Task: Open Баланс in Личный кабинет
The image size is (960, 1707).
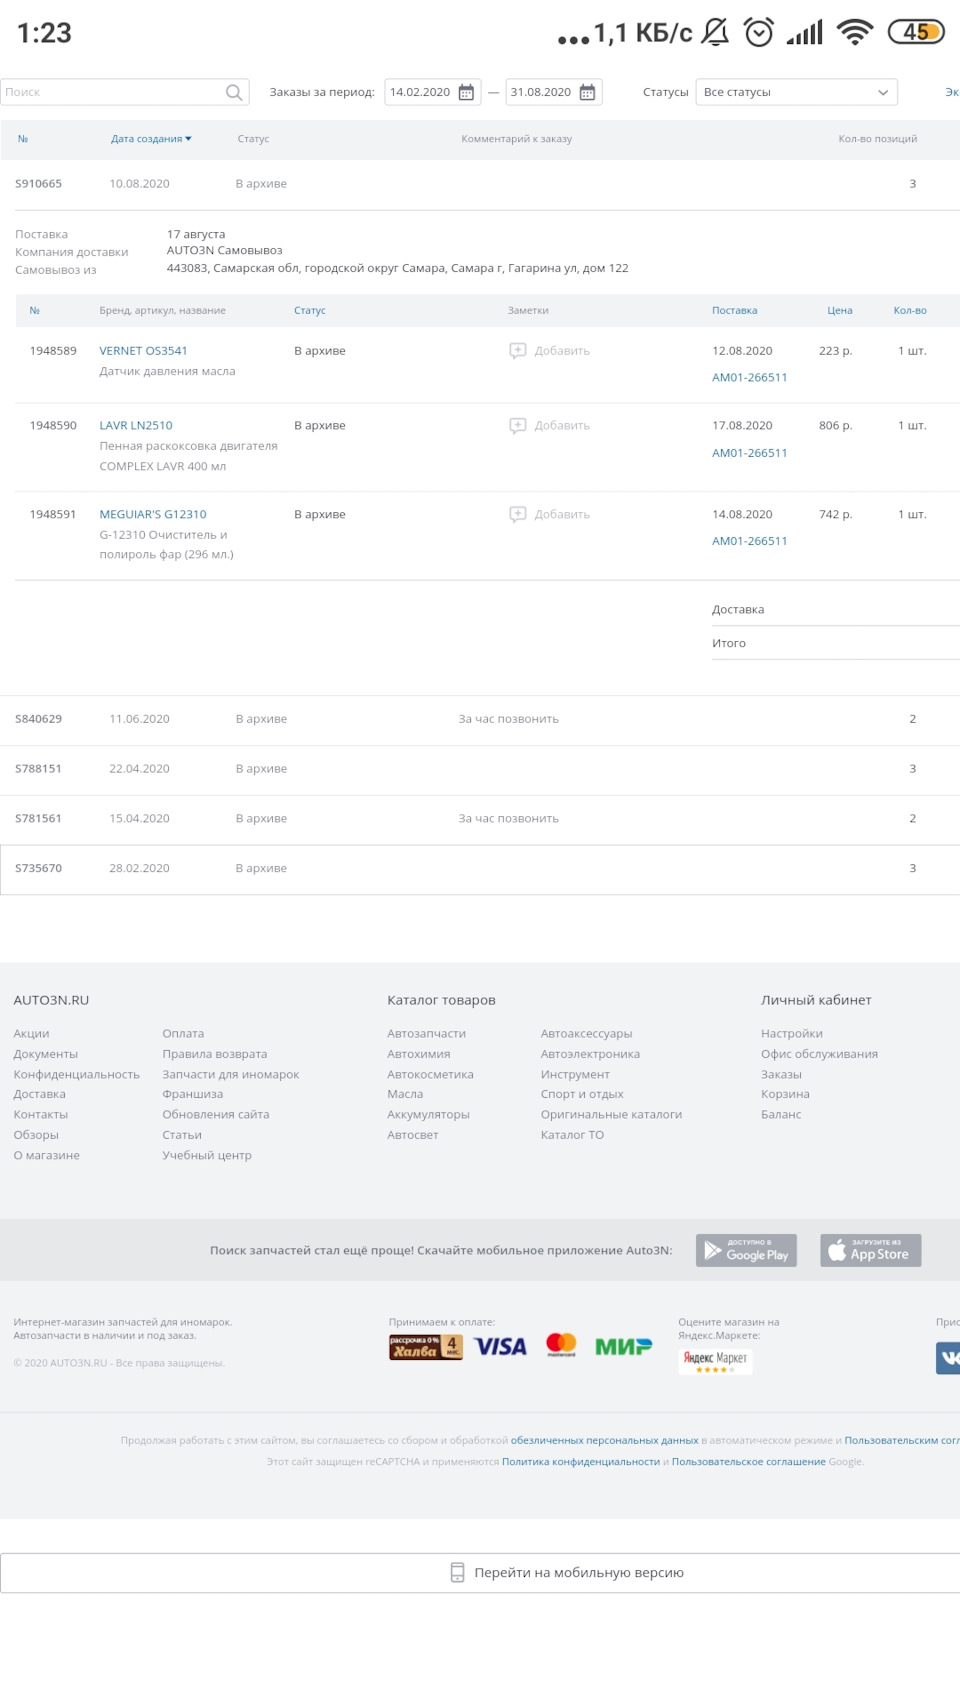Action: pos(781,1114)
